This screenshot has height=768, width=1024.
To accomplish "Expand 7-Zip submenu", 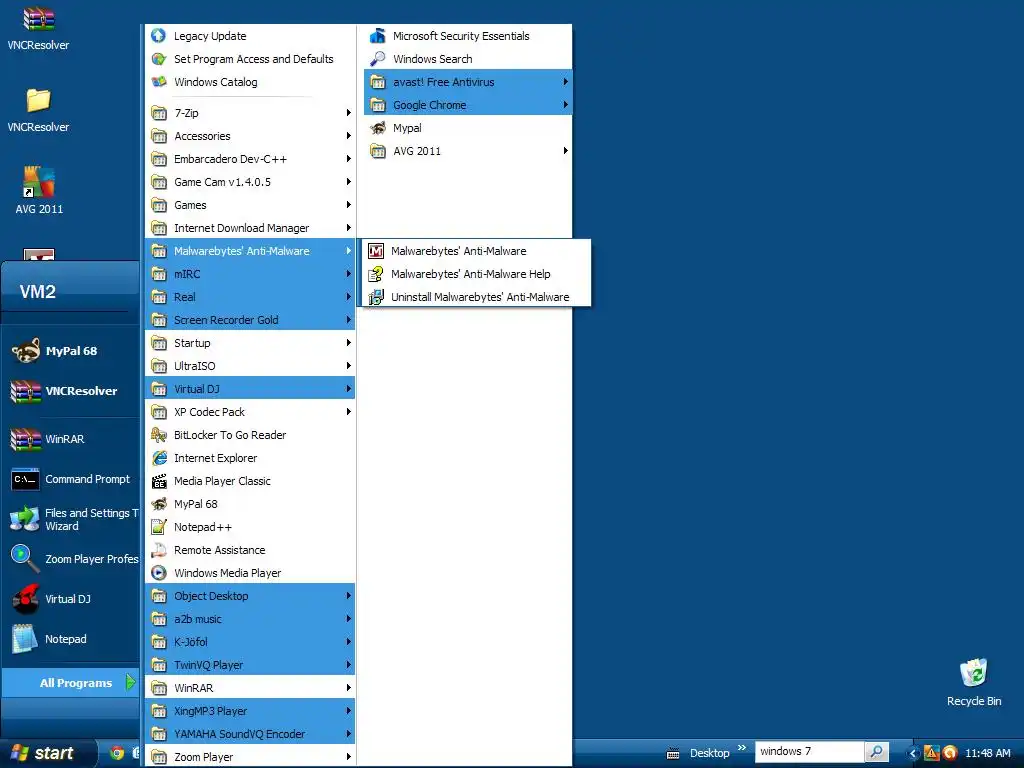I will (x=249, y=113).
